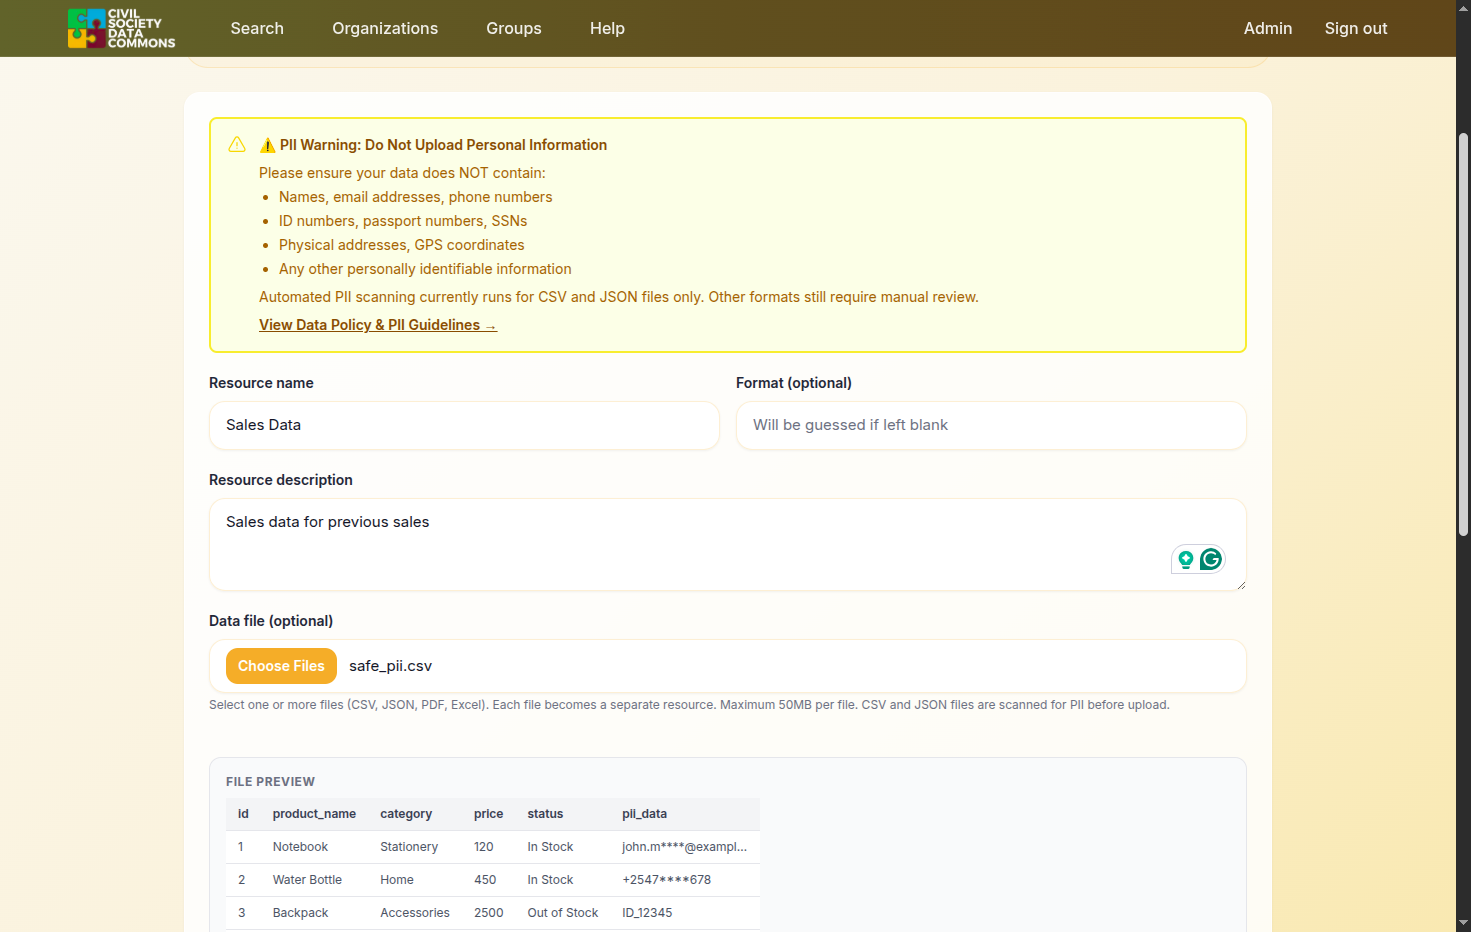The width and height of the screenshot is (1471, 932).
Task: Click the green lightbulb suggestion icon
Action: [1186, 559]
